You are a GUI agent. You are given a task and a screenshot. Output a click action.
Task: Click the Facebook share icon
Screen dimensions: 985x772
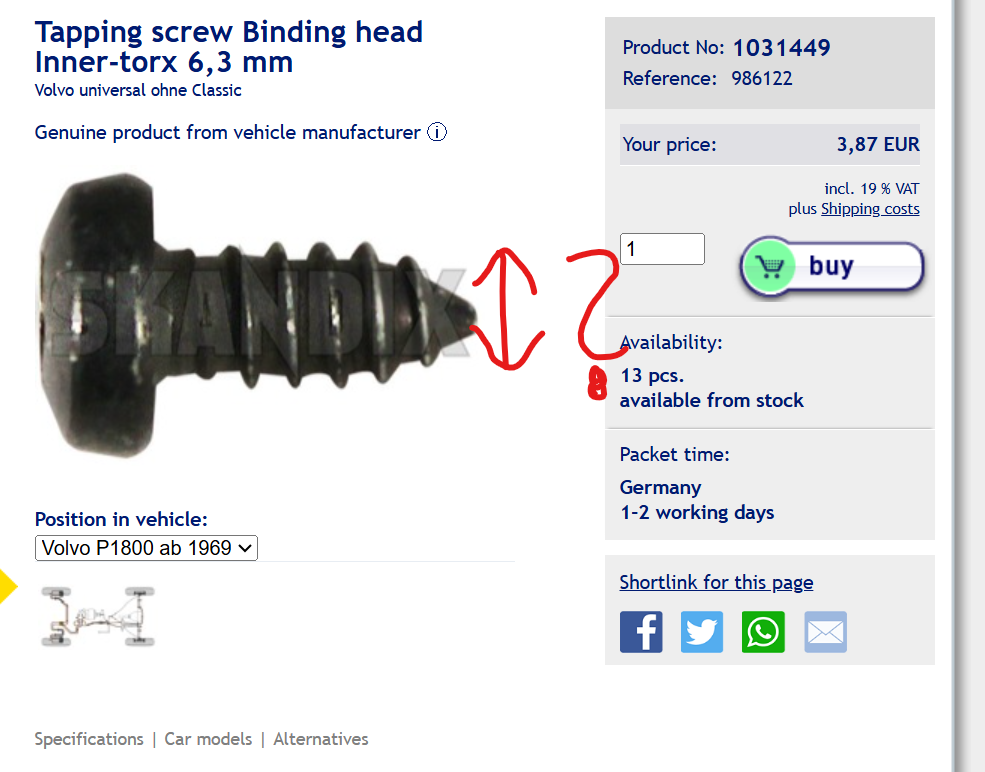[x=641, y=632]
